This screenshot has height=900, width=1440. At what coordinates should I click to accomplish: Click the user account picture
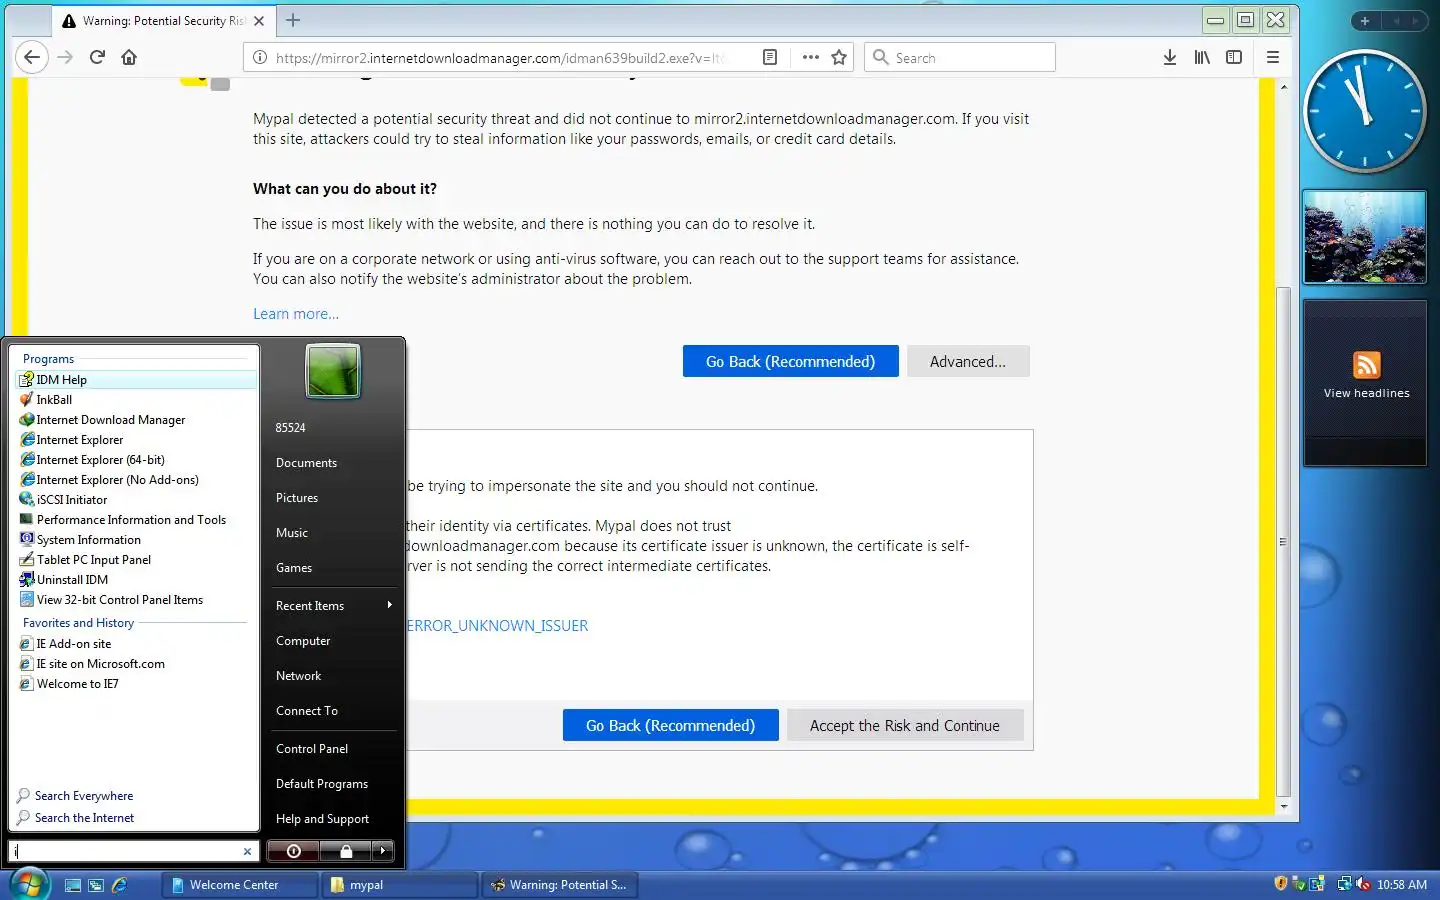[x=333, y=371]
